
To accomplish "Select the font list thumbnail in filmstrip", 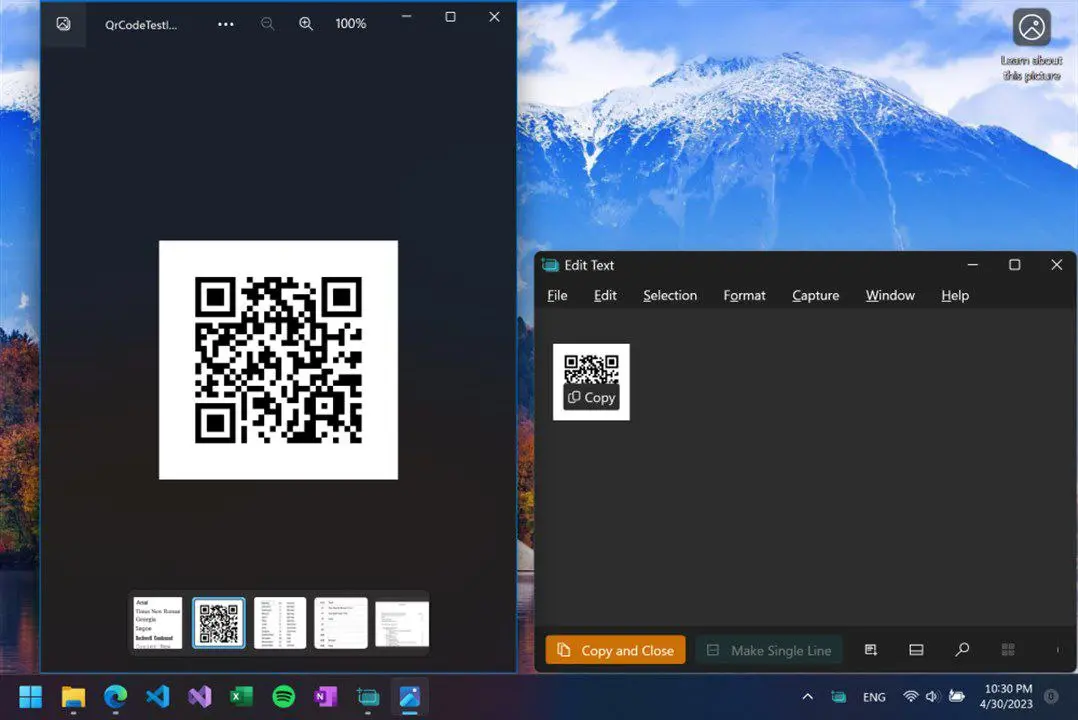I will coord(158,623).
